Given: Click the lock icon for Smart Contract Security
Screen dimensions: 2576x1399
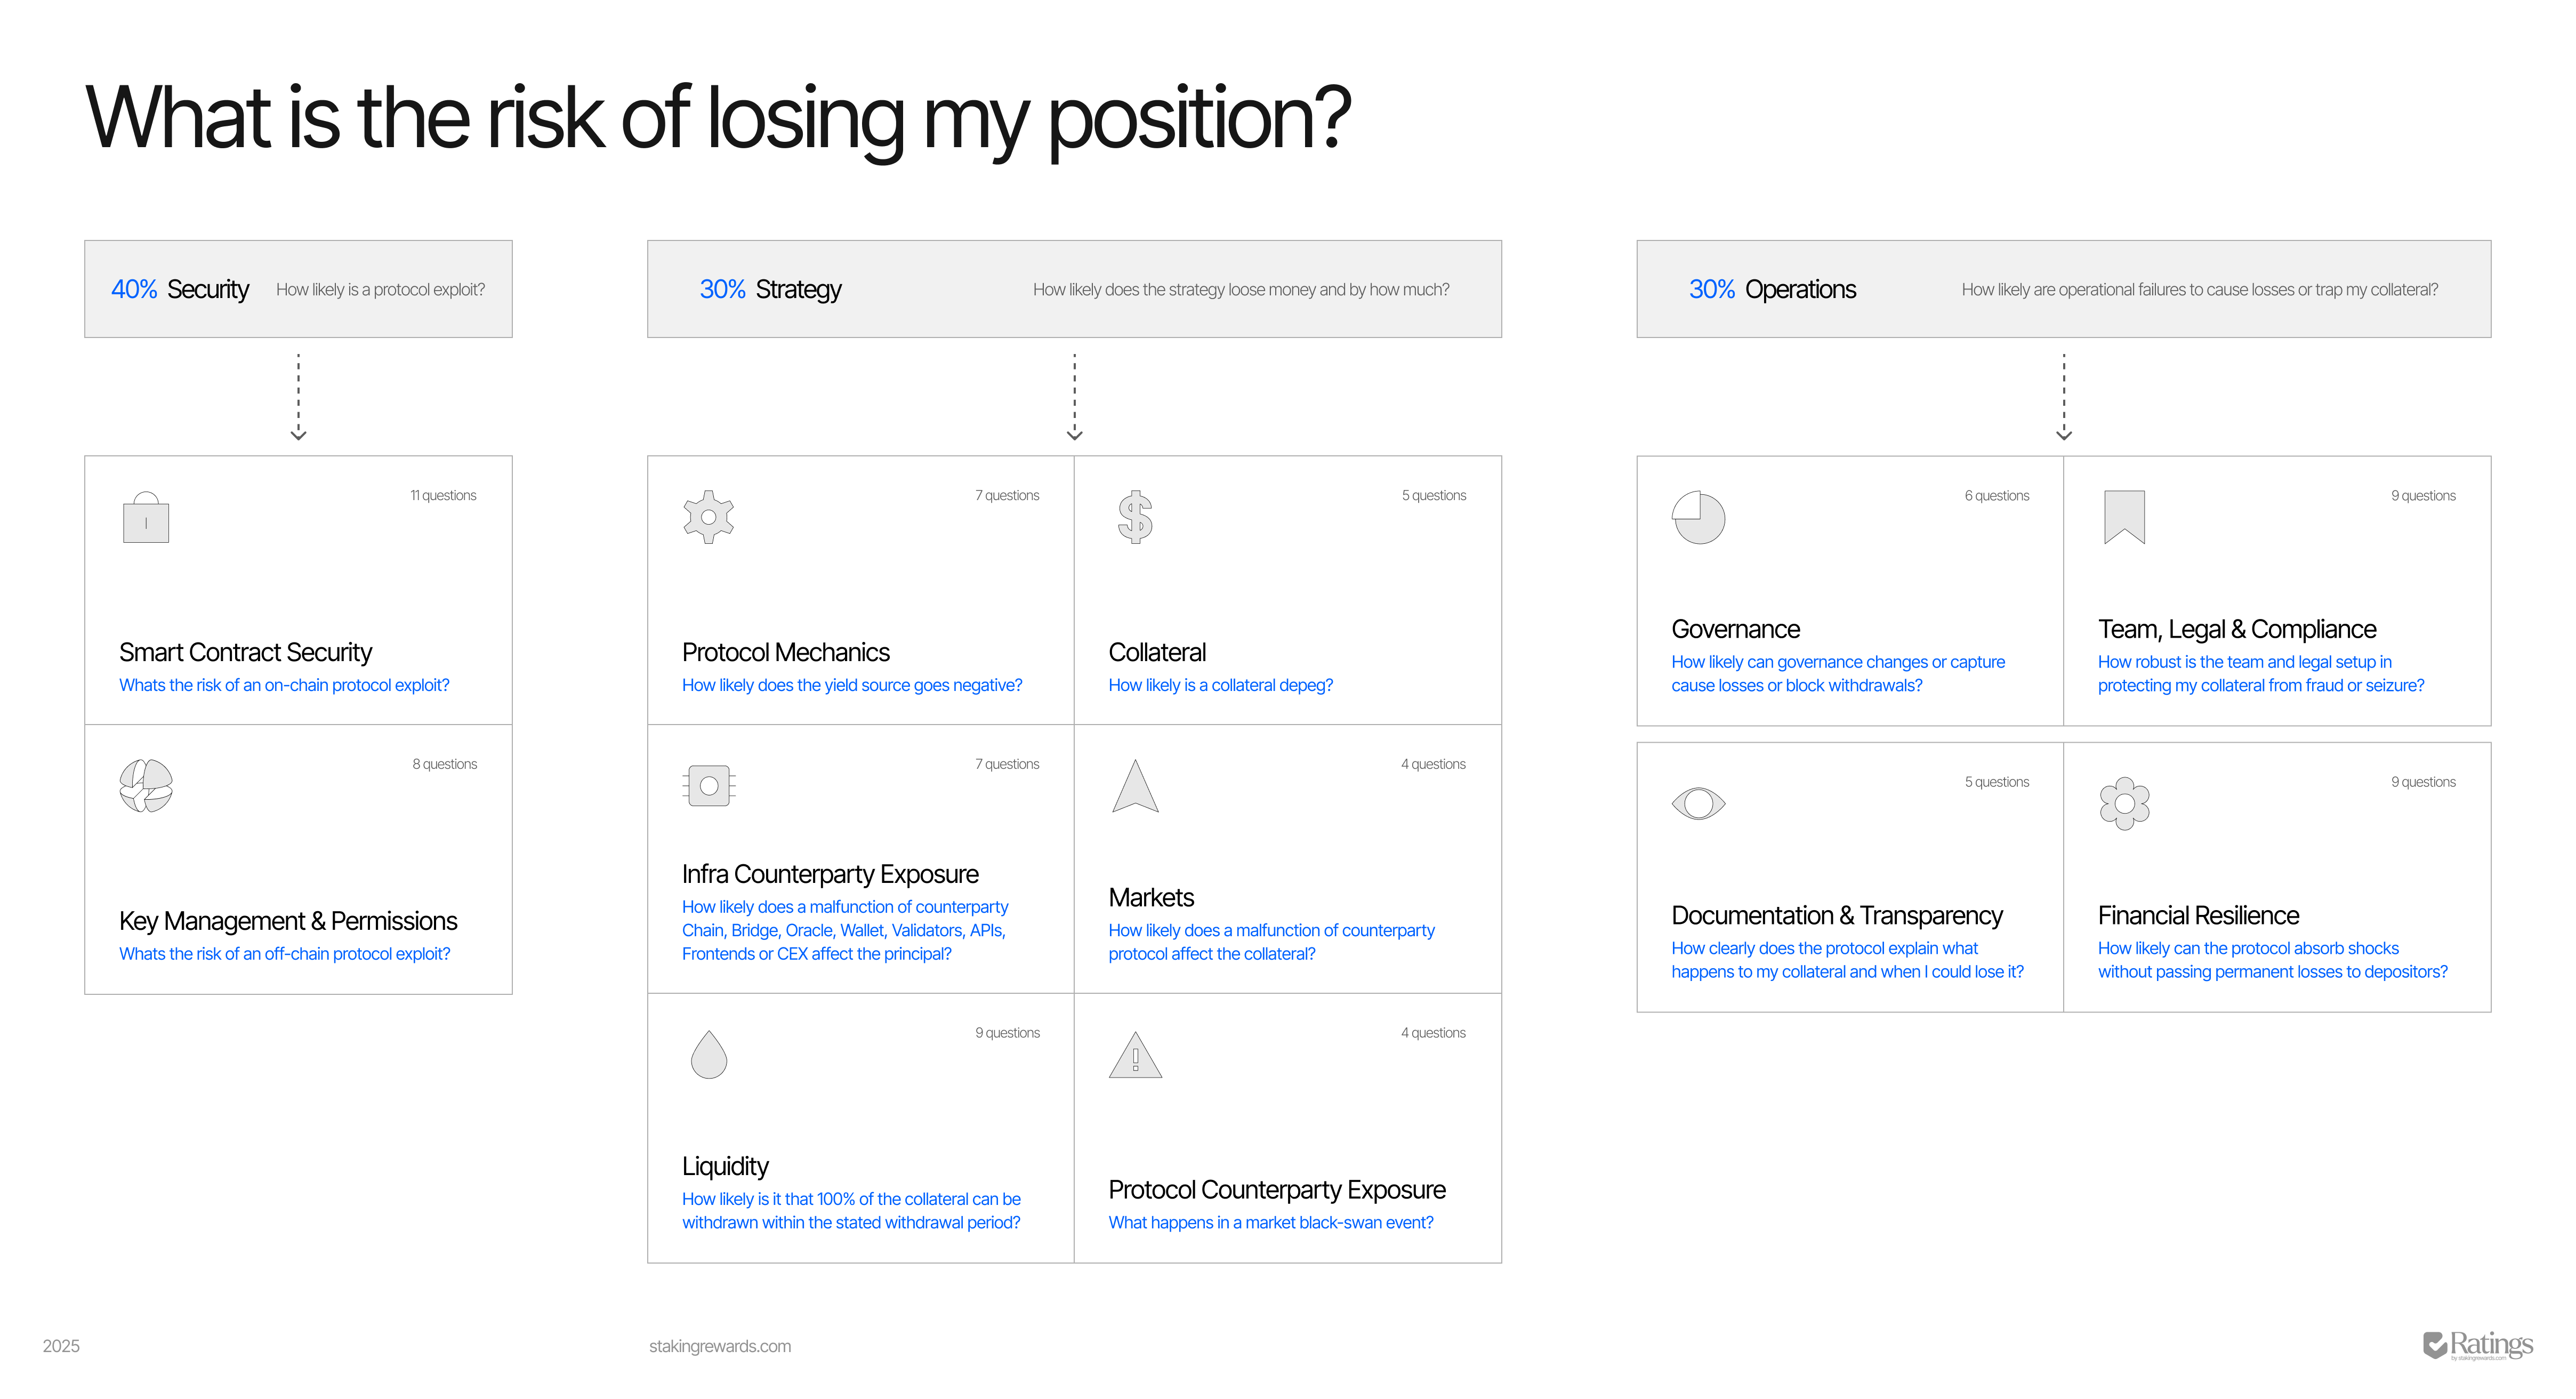Looking at the screenshot, I should click(x=146, y=518).
